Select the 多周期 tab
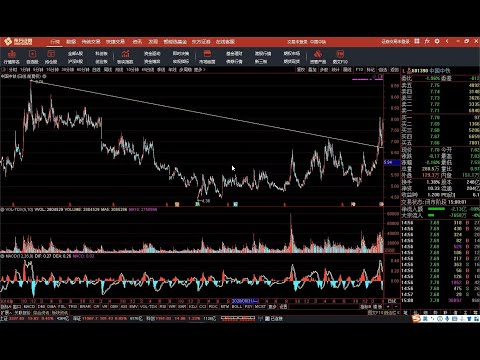 [186, 70]
